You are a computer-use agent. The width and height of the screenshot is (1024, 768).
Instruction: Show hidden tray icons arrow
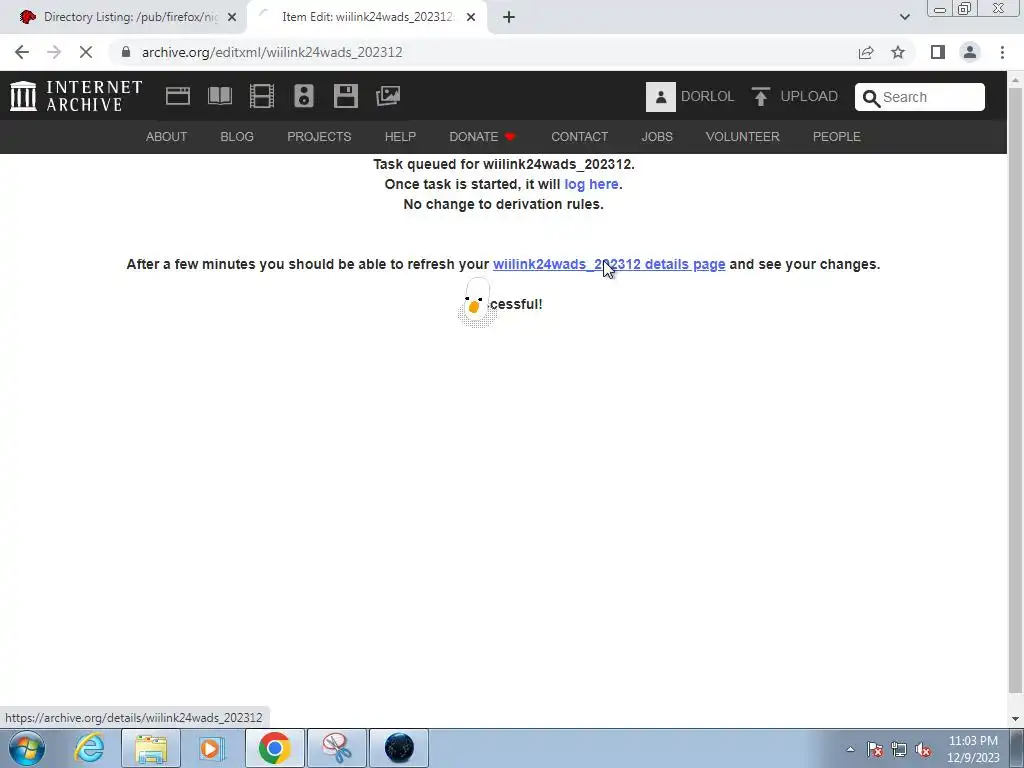pyautogui.click(x=850, y=750)
